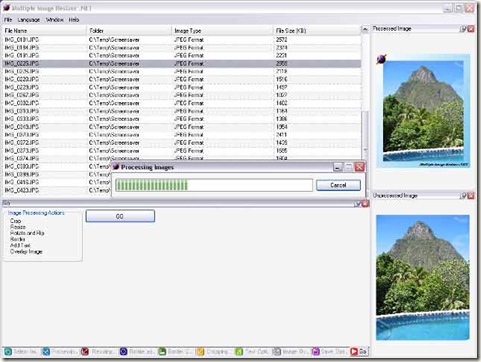Switch to the Processing tab
481x362 pixels.
[x=60, y=351]
